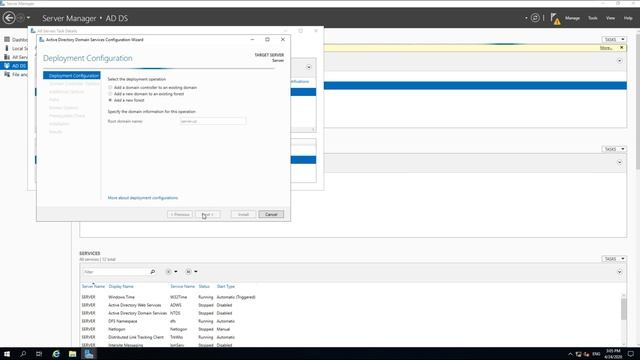Sort services by Status column
The image size is (640, 360).
point(204,287)
